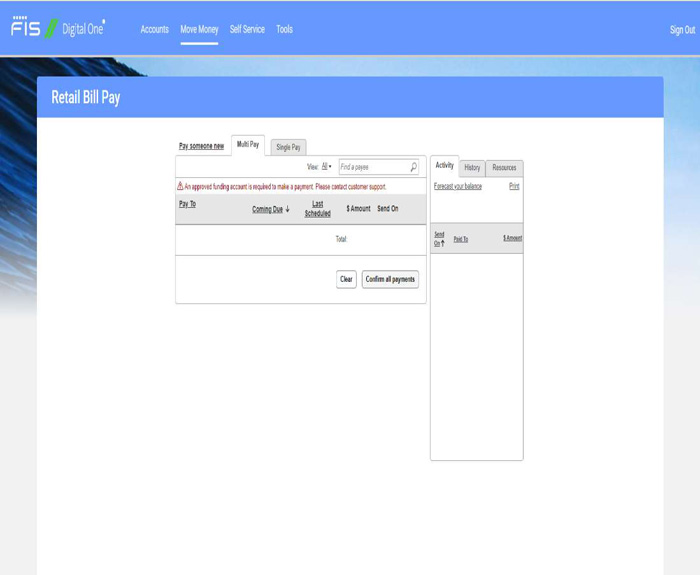Click the red warning triangle icon
This screenshot has width=700, height=575.
(x=180, y=186)
